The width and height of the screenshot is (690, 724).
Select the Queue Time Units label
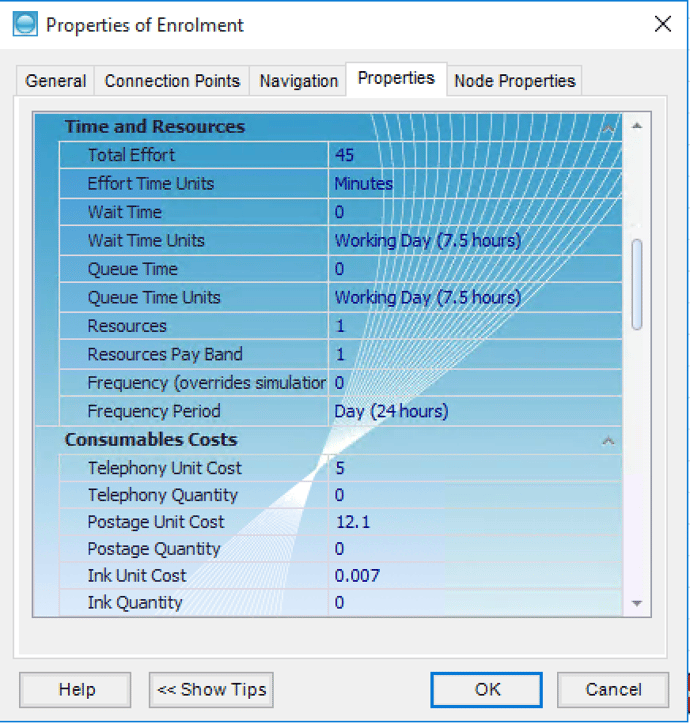click(x=154, y=298)
